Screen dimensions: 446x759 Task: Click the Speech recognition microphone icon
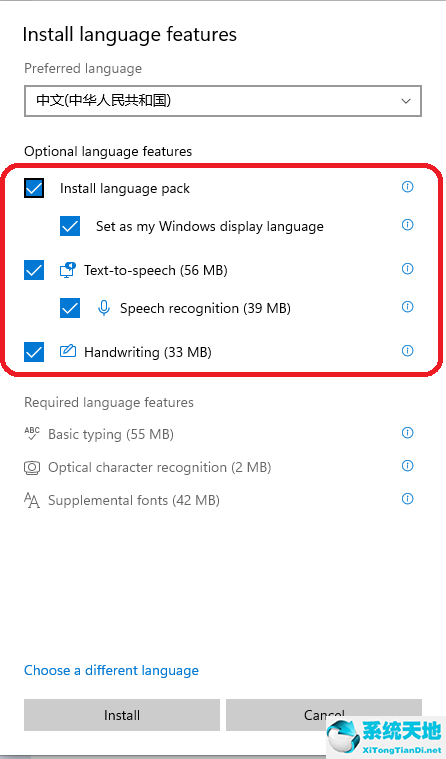tap(104, 308)
